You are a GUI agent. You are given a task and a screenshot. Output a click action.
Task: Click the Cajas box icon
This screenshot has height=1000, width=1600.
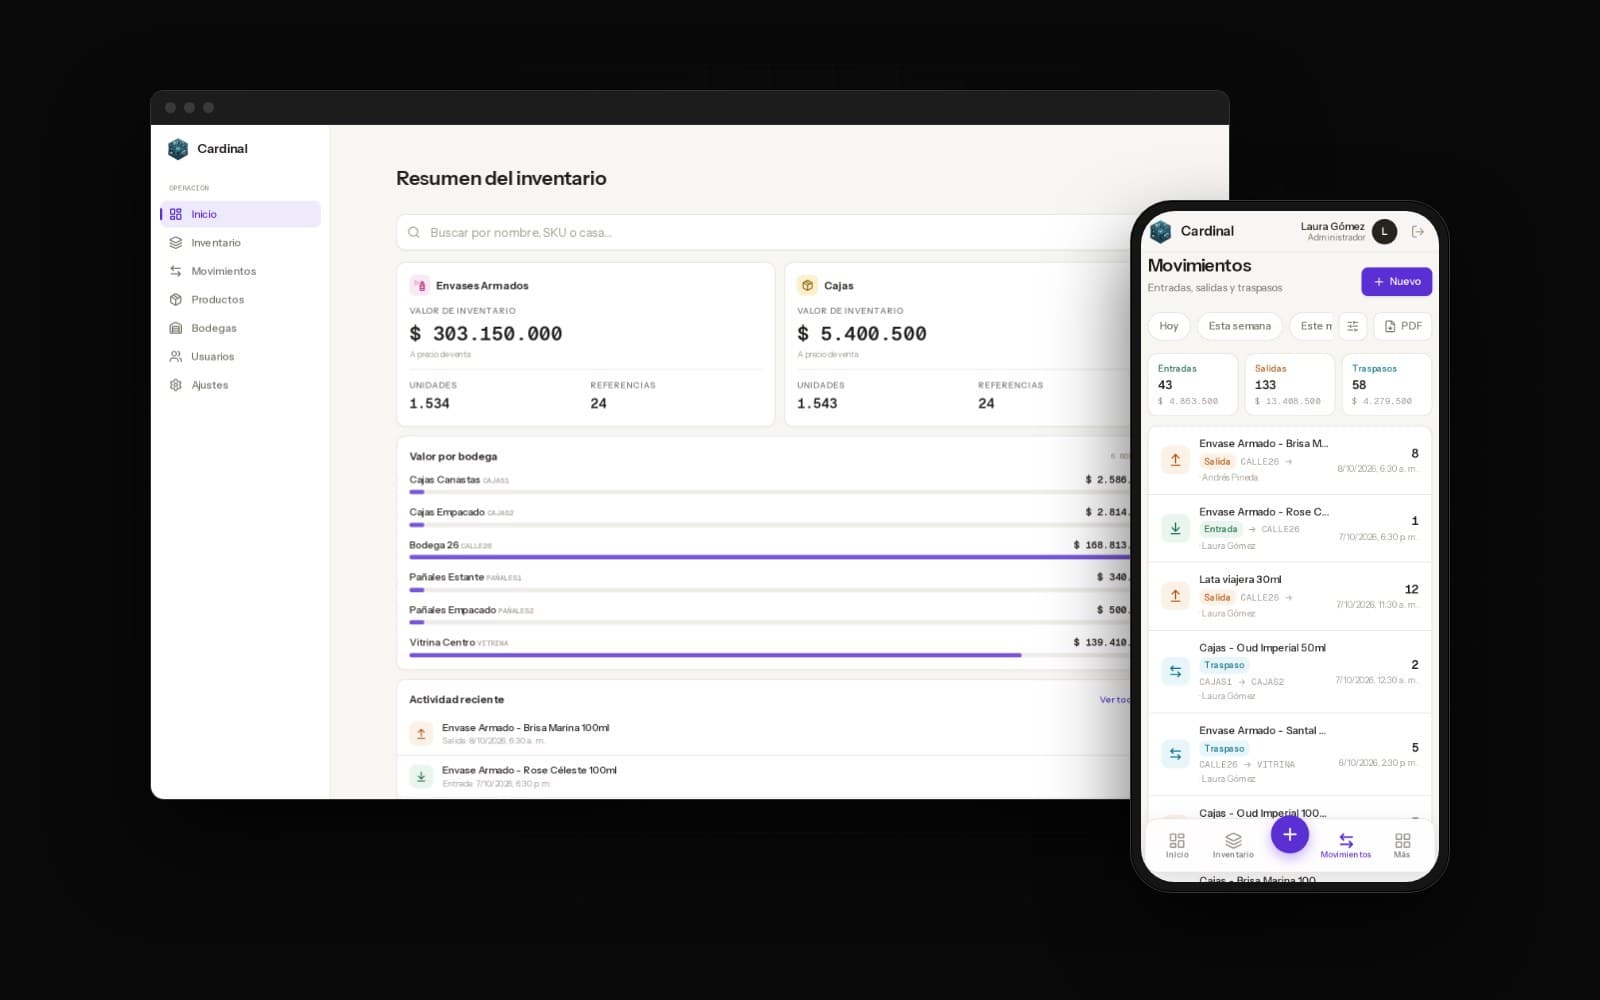click(x=807, y=286)
